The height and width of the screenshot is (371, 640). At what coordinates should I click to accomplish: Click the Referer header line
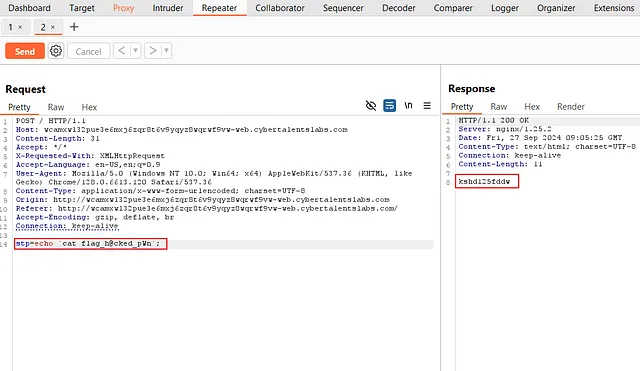coord(207,208)
